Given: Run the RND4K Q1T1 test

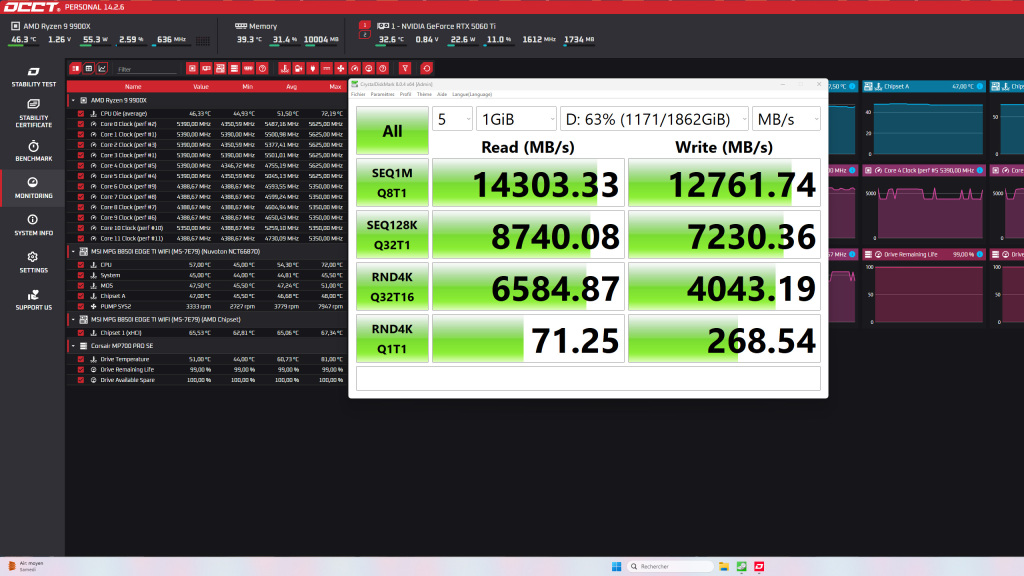Looking at the screenshot, I should [392, 338].
